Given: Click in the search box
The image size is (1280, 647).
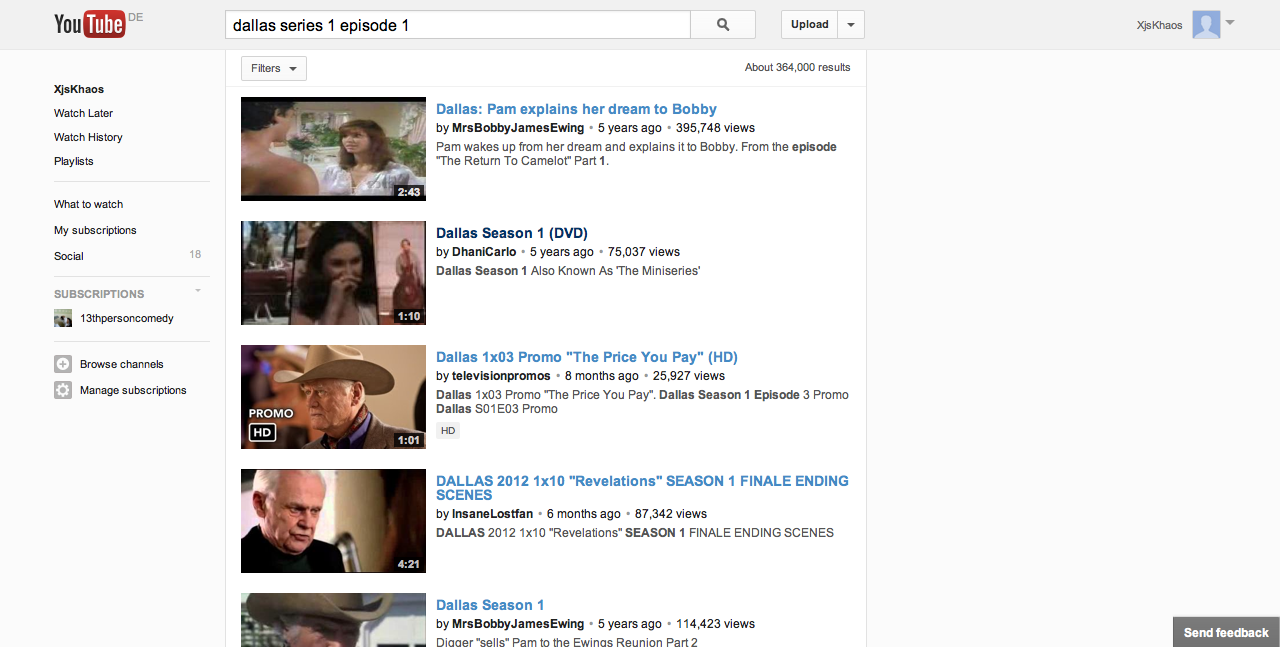Looking at the screenshot, I should (458, 25).
